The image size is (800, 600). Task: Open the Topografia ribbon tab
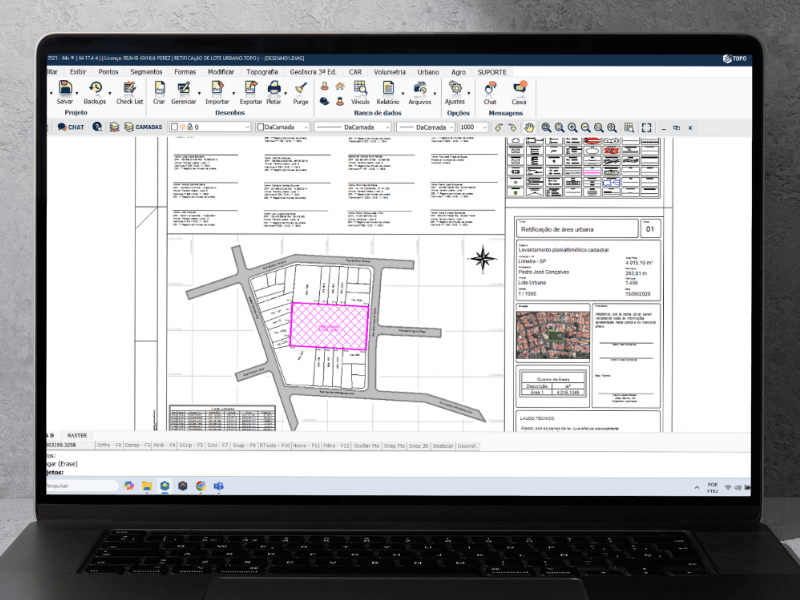[x=262, y=73]
